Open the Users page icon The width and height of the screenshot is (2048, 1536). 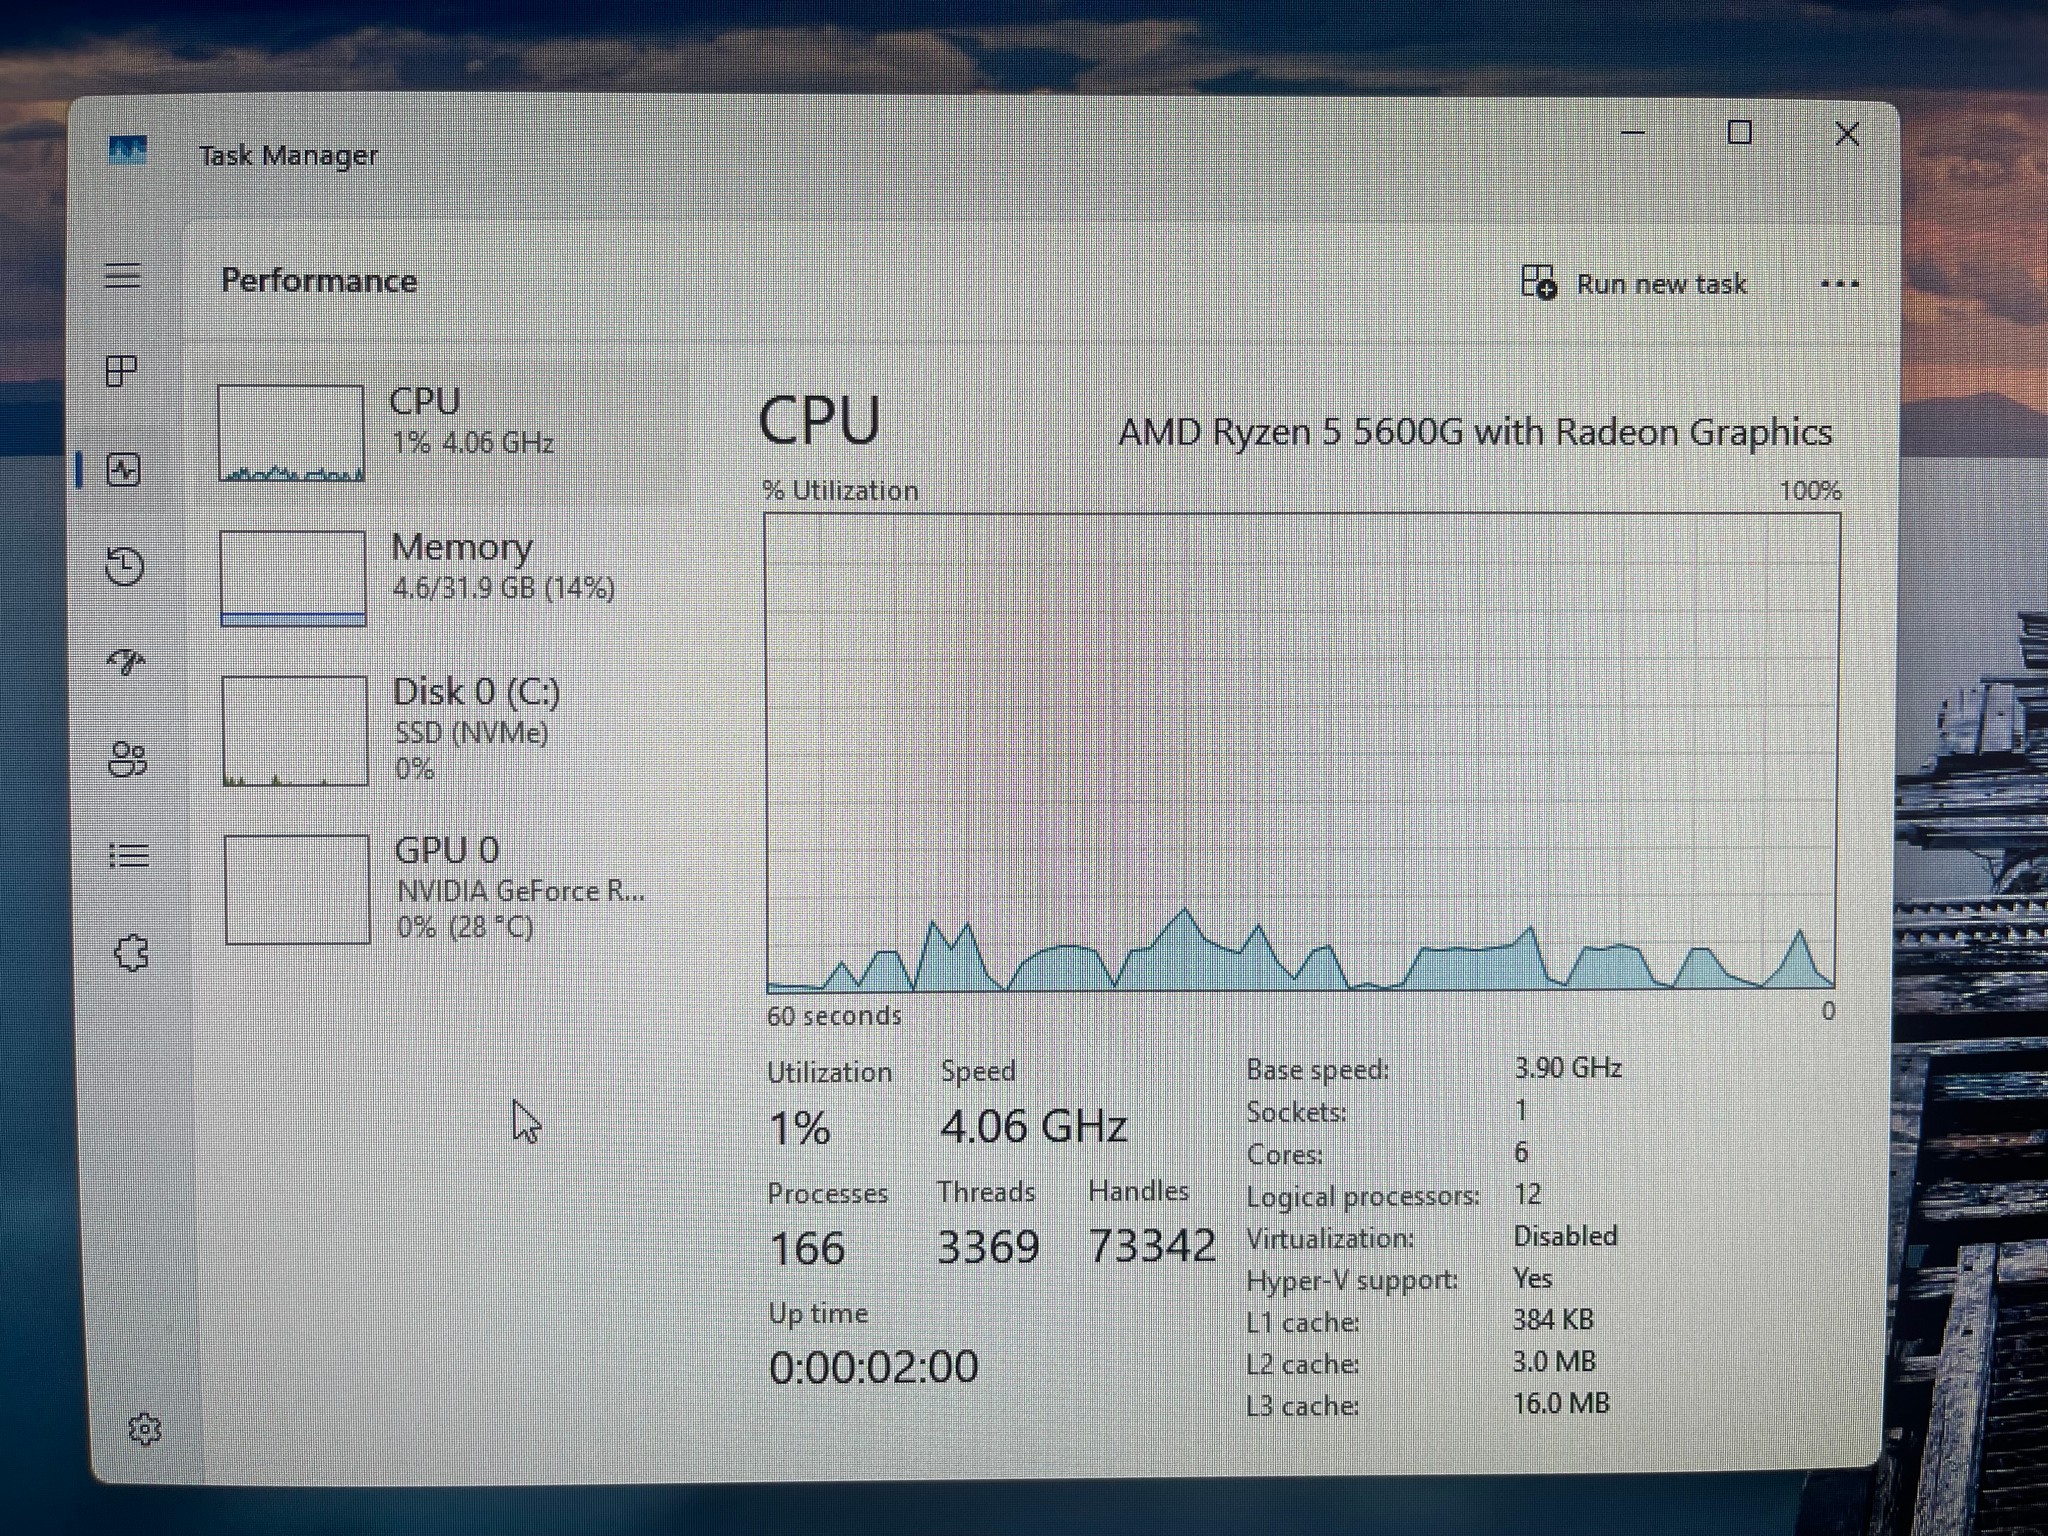pos(127,760)
